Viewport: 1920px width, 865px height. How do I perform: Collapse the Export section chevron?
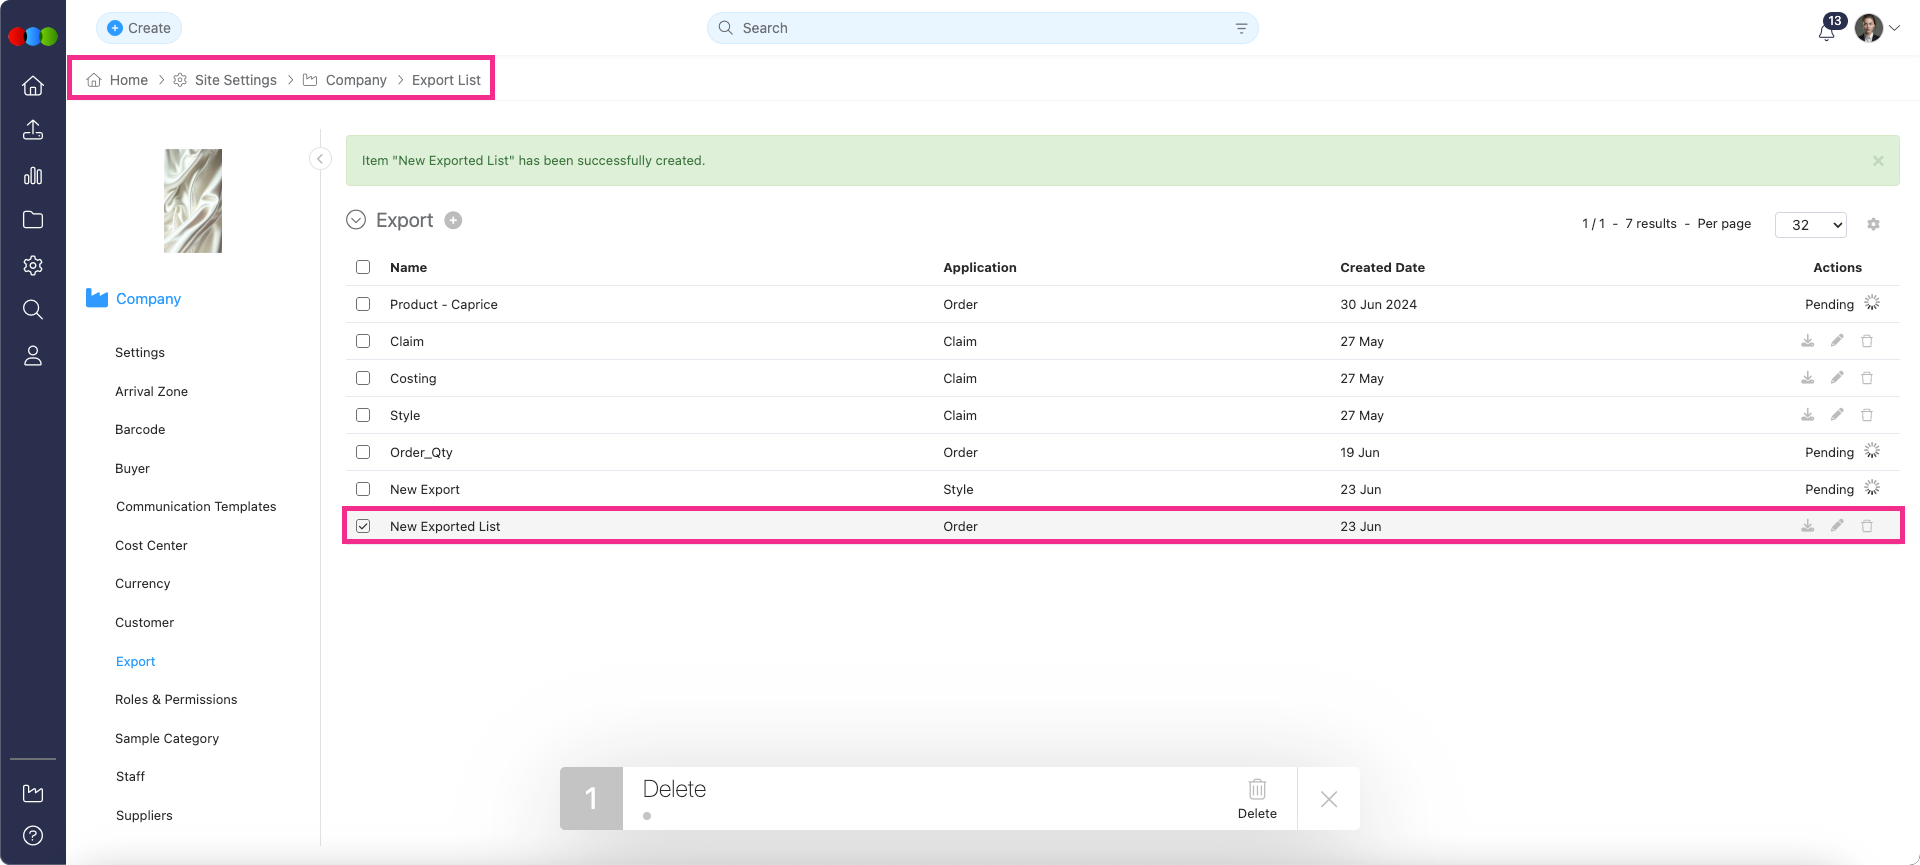356,221
